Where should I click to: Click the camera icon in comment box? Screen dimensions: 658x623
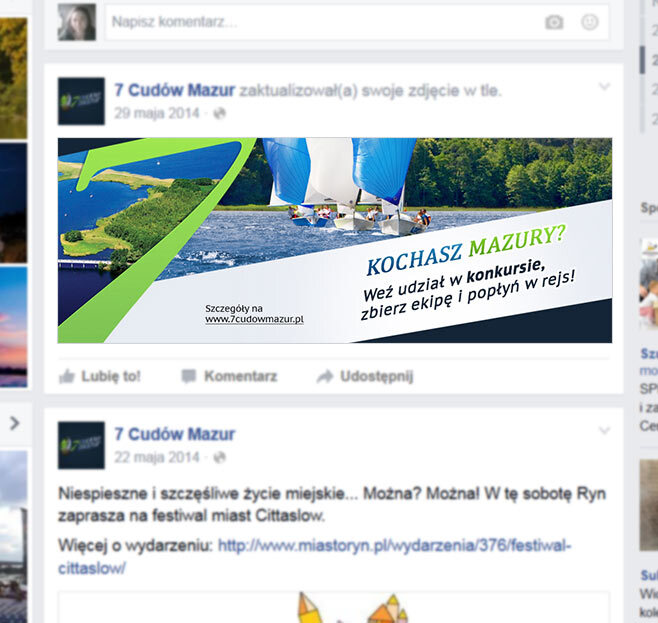(x=554, y=22)
